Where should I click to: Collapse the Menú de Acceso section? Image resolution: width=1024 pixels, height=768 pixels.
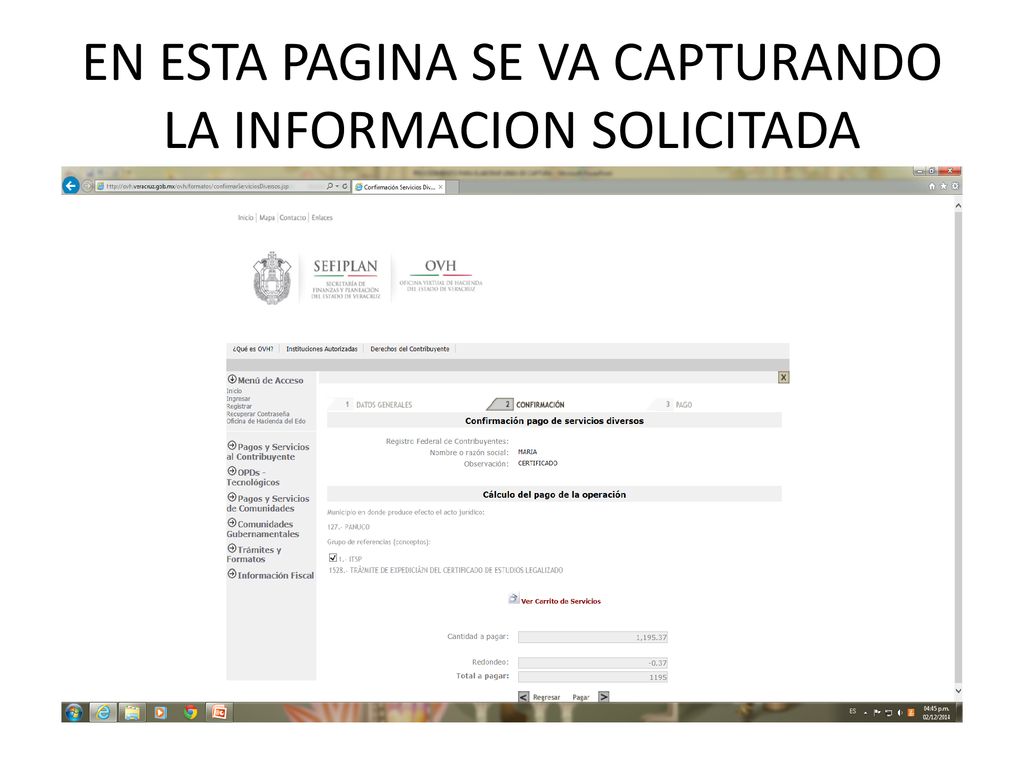(x=232, y=379)
